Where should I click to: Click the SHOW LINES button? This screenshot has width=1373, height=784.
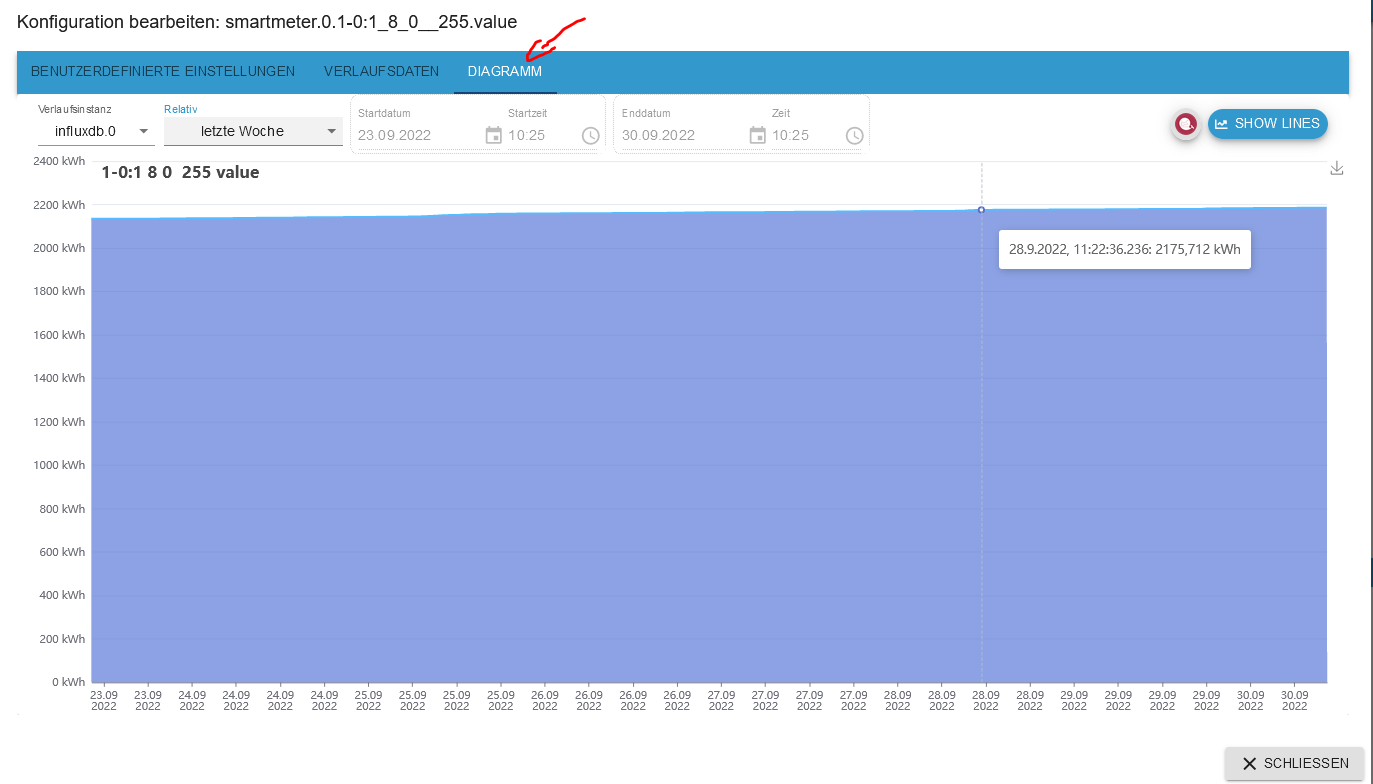pos(1268,124)
